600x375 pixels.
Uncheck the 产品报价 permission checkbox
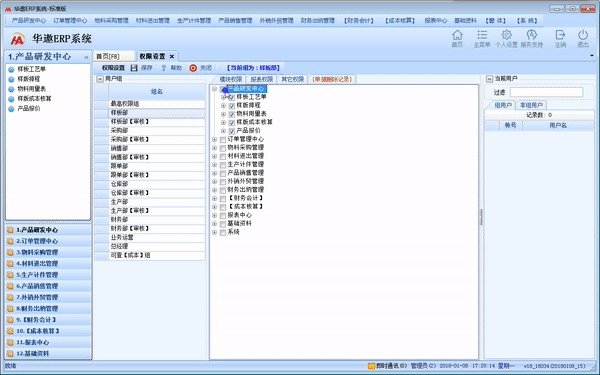(232, 131)
